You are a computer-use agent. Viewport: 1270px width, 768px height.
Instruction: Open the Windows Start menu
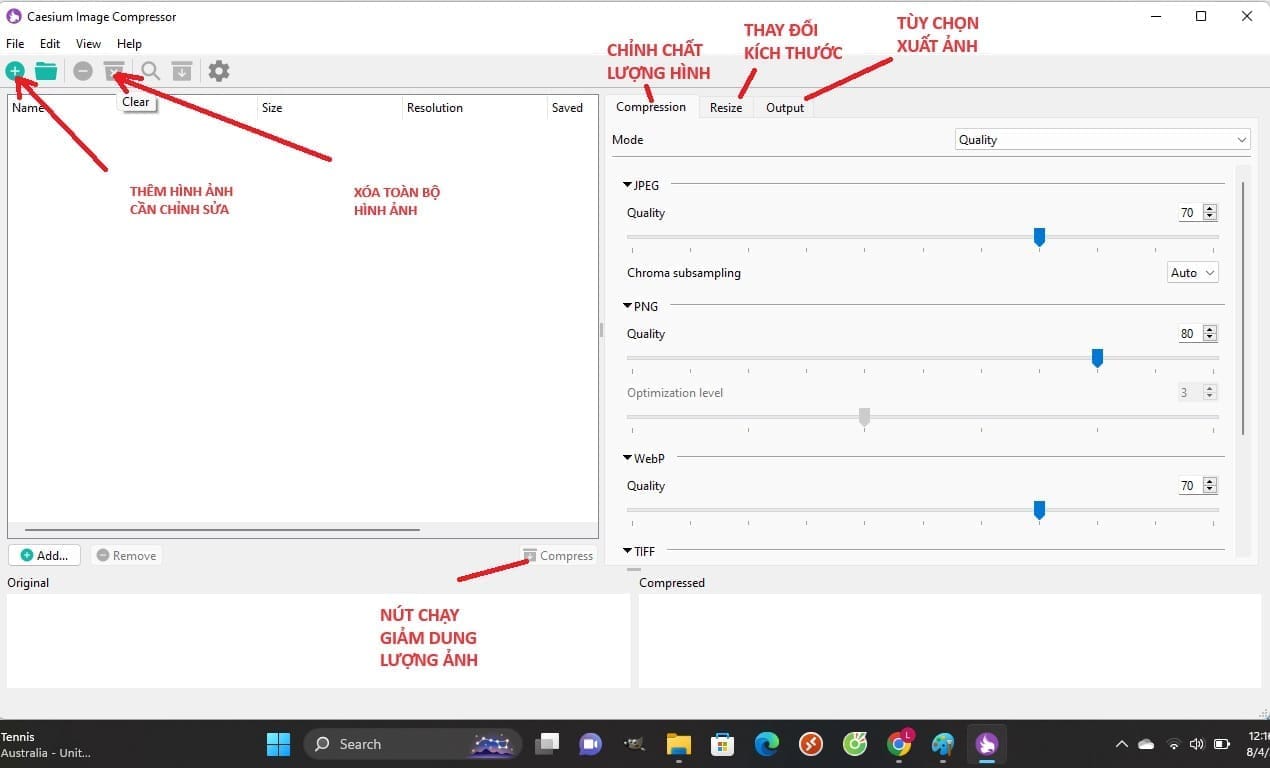click(278, 744)
